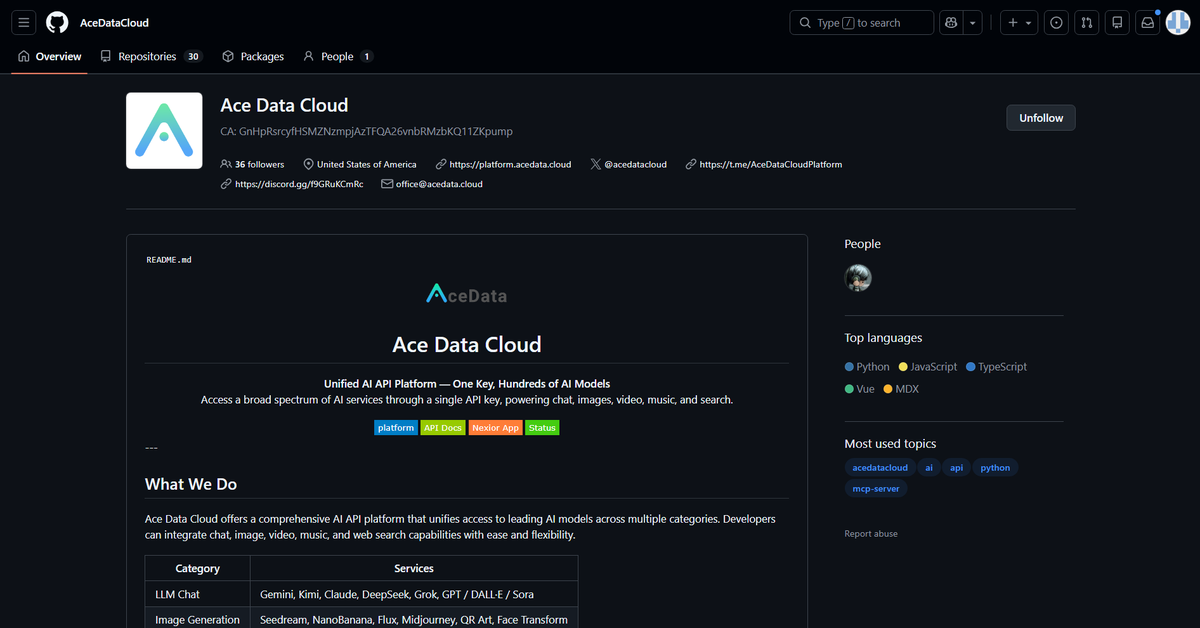Filter by MDX language
This screenshot has width=1200, height=628.
pyautogui.click(x=902, y=389)
